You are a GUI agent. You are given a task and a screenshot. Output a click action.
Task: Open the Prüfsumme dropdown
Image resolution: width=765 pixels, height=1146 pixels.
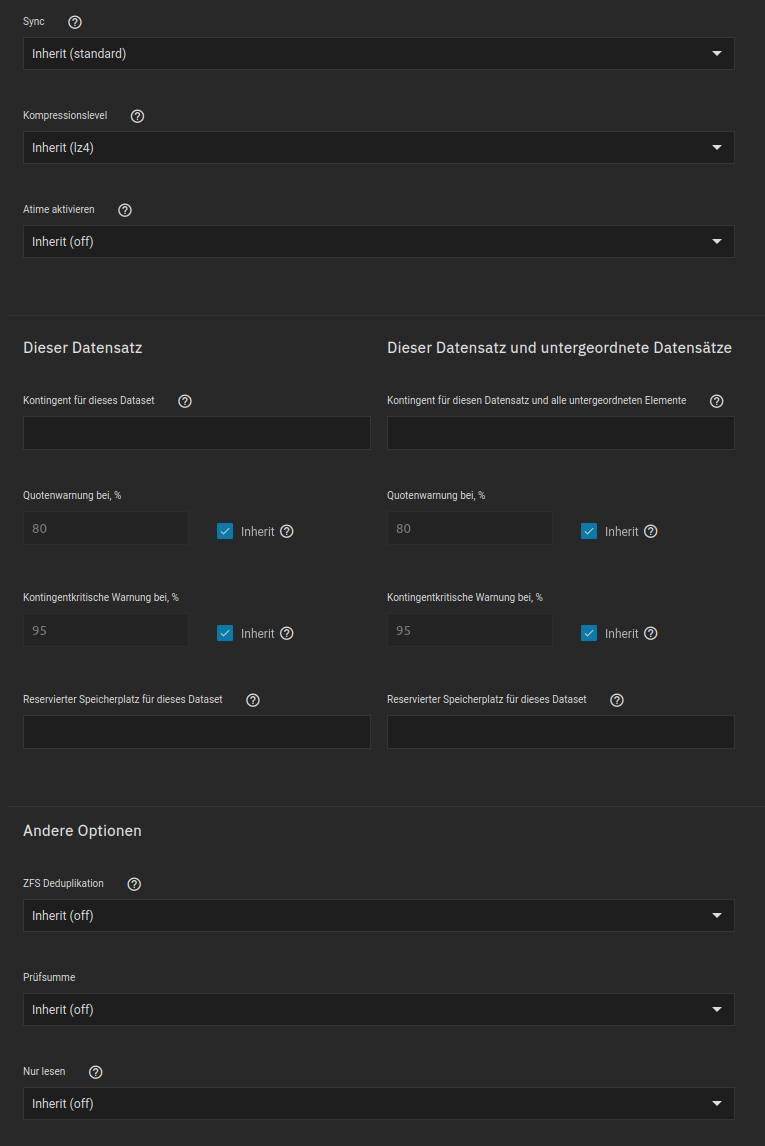tap(378, 1010)
